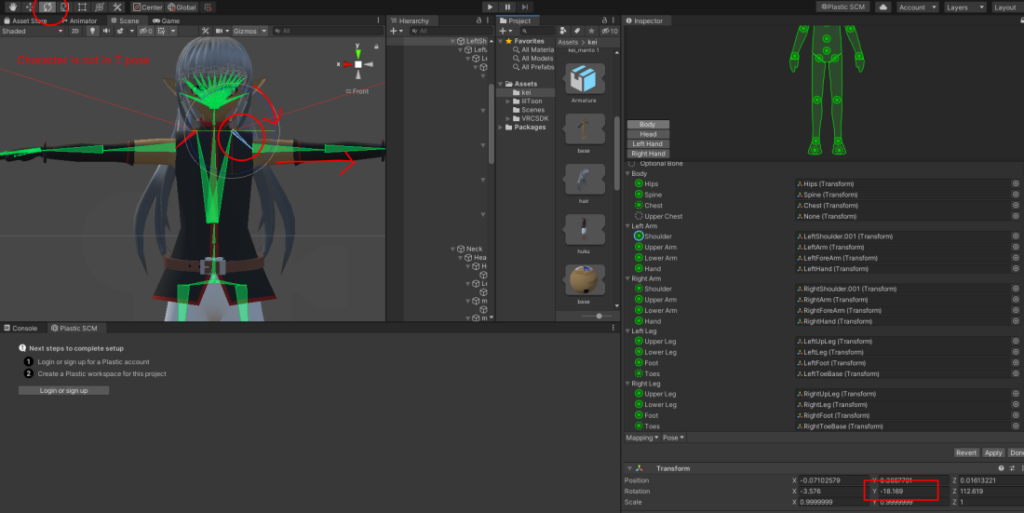This screenshot has height=513, width=1024.
Task: Collapse the LeftSh hierarchy item
Action: pos(453,41)
